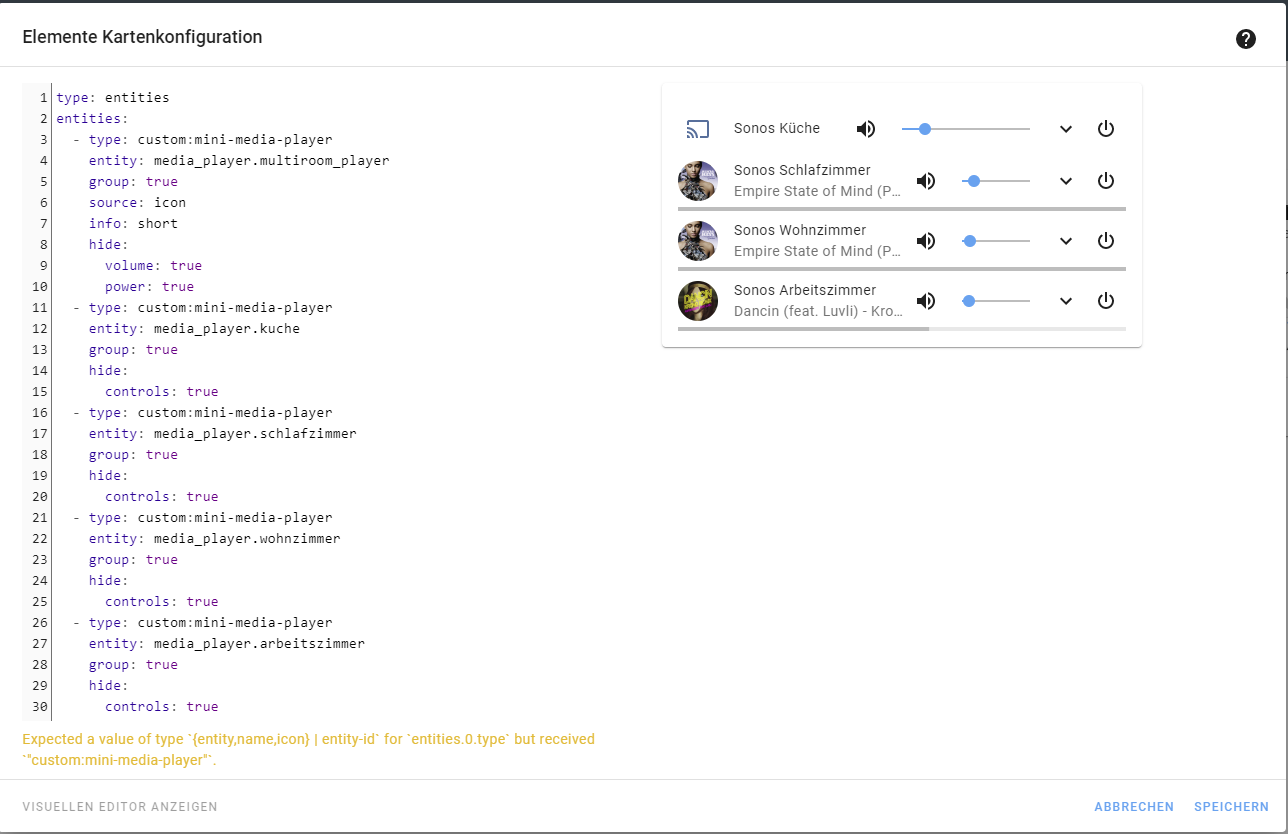Mute Sonos Wohnzimmer with the volume icon
This screenshot has height=834, width=1288.
[x=925, y=240]
